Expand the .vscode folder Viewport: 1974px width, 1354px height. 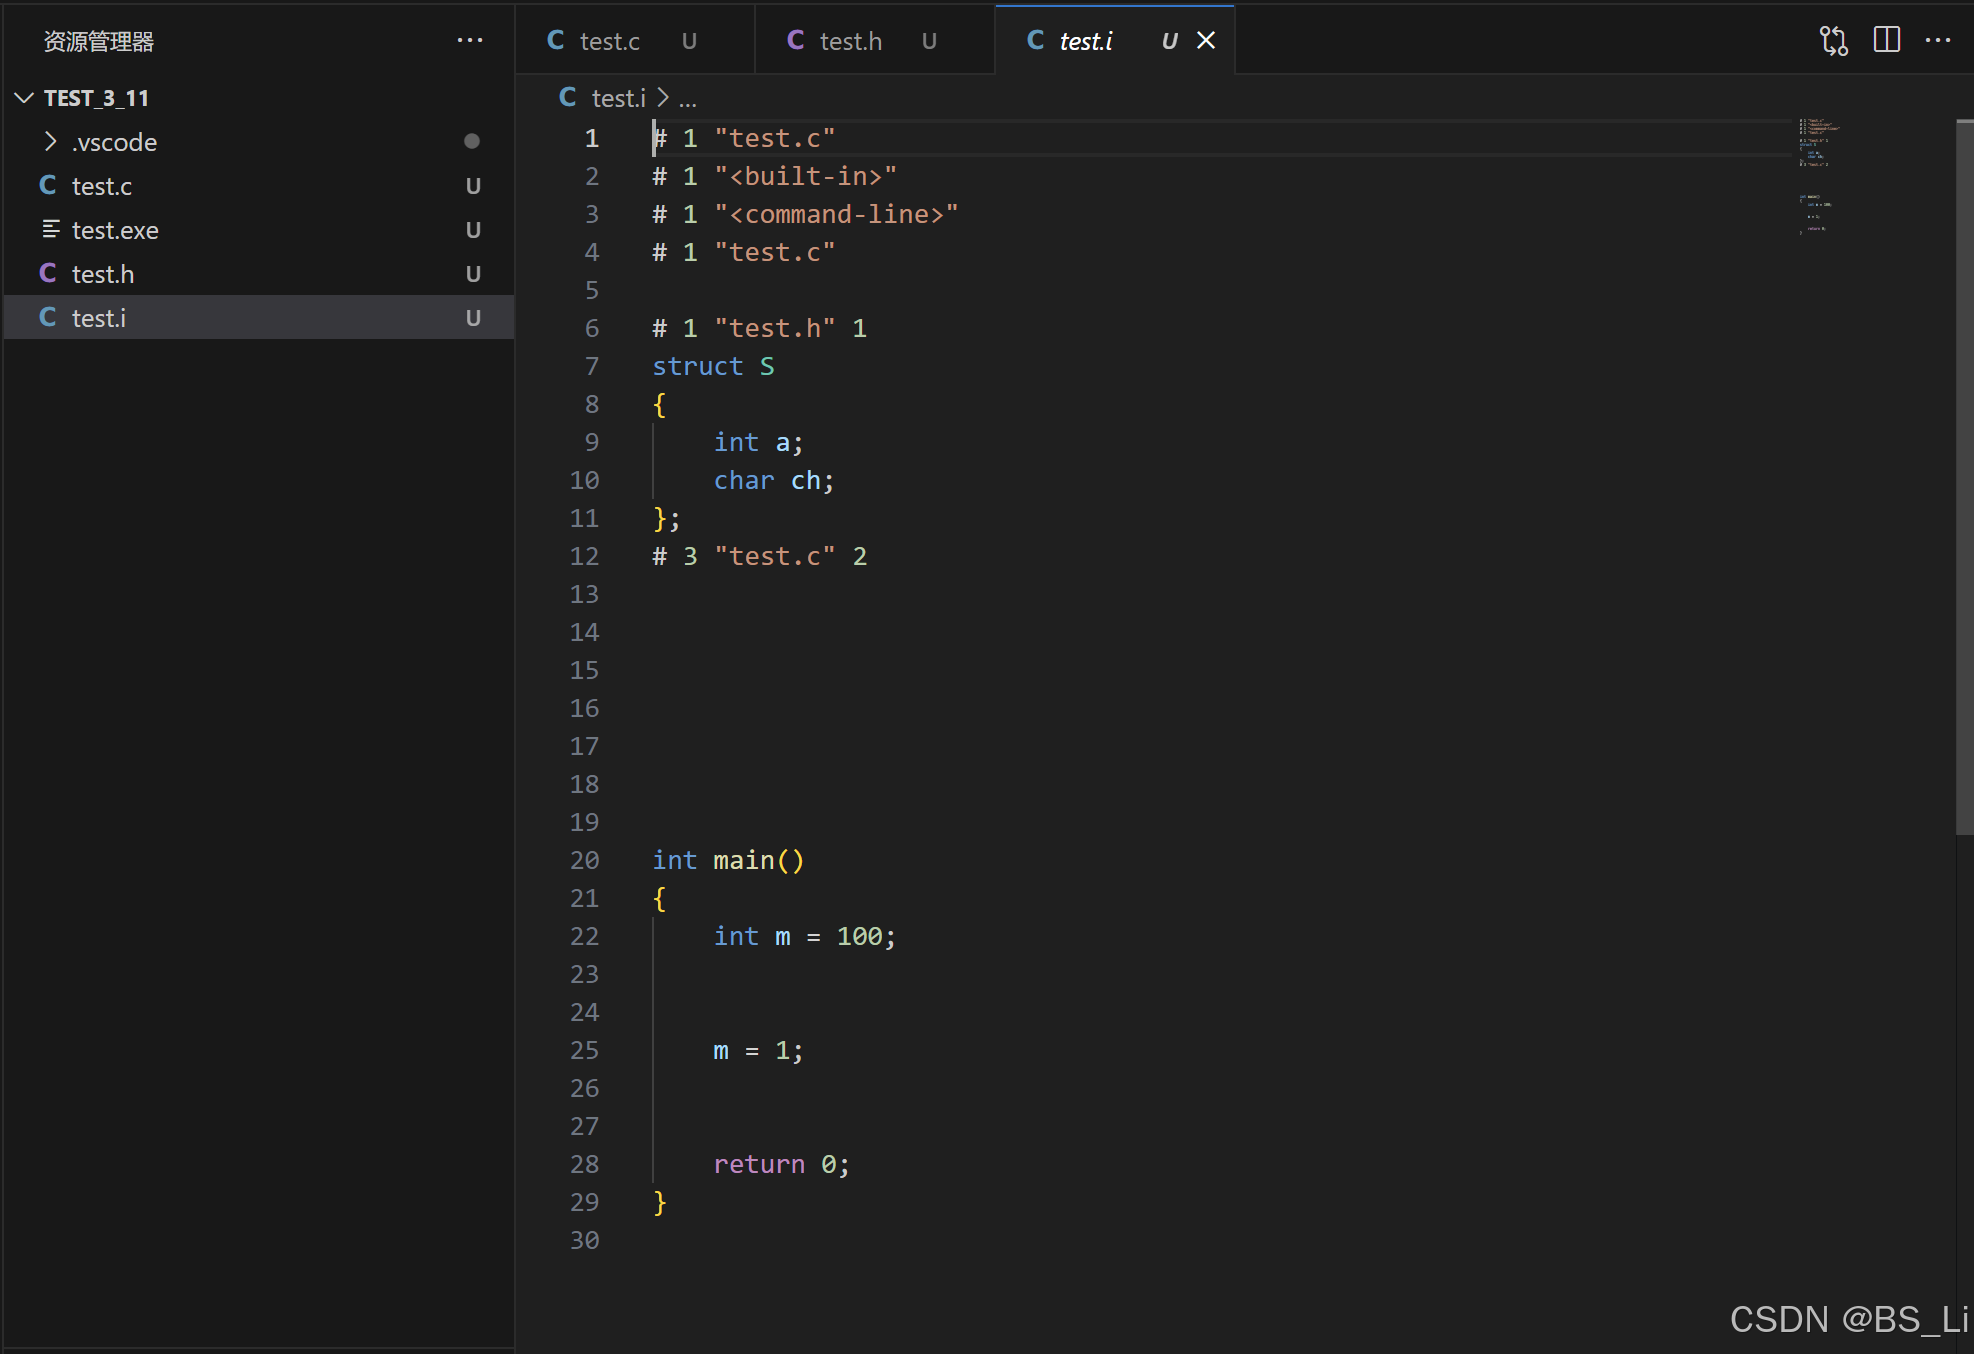coord(50,142)
